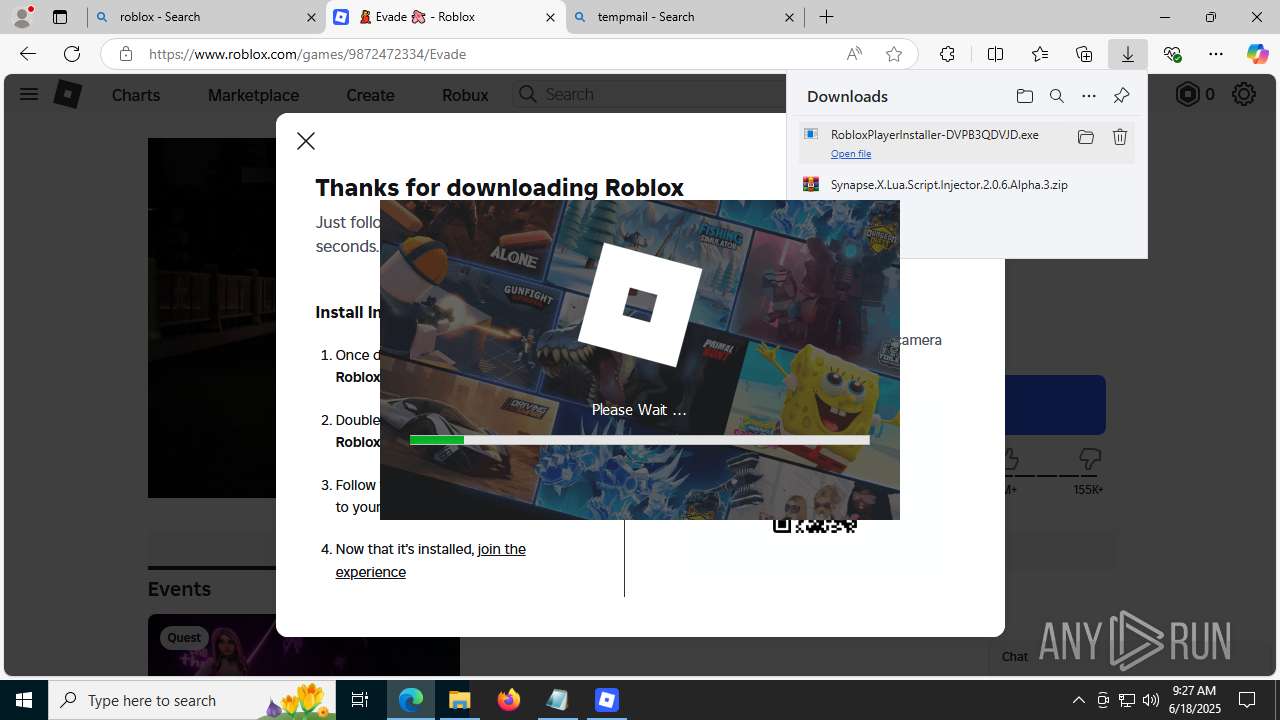Click the Evade thumbs-down dislike icon
This screenshot has width=1280, height=720.
pos(1089,460)
